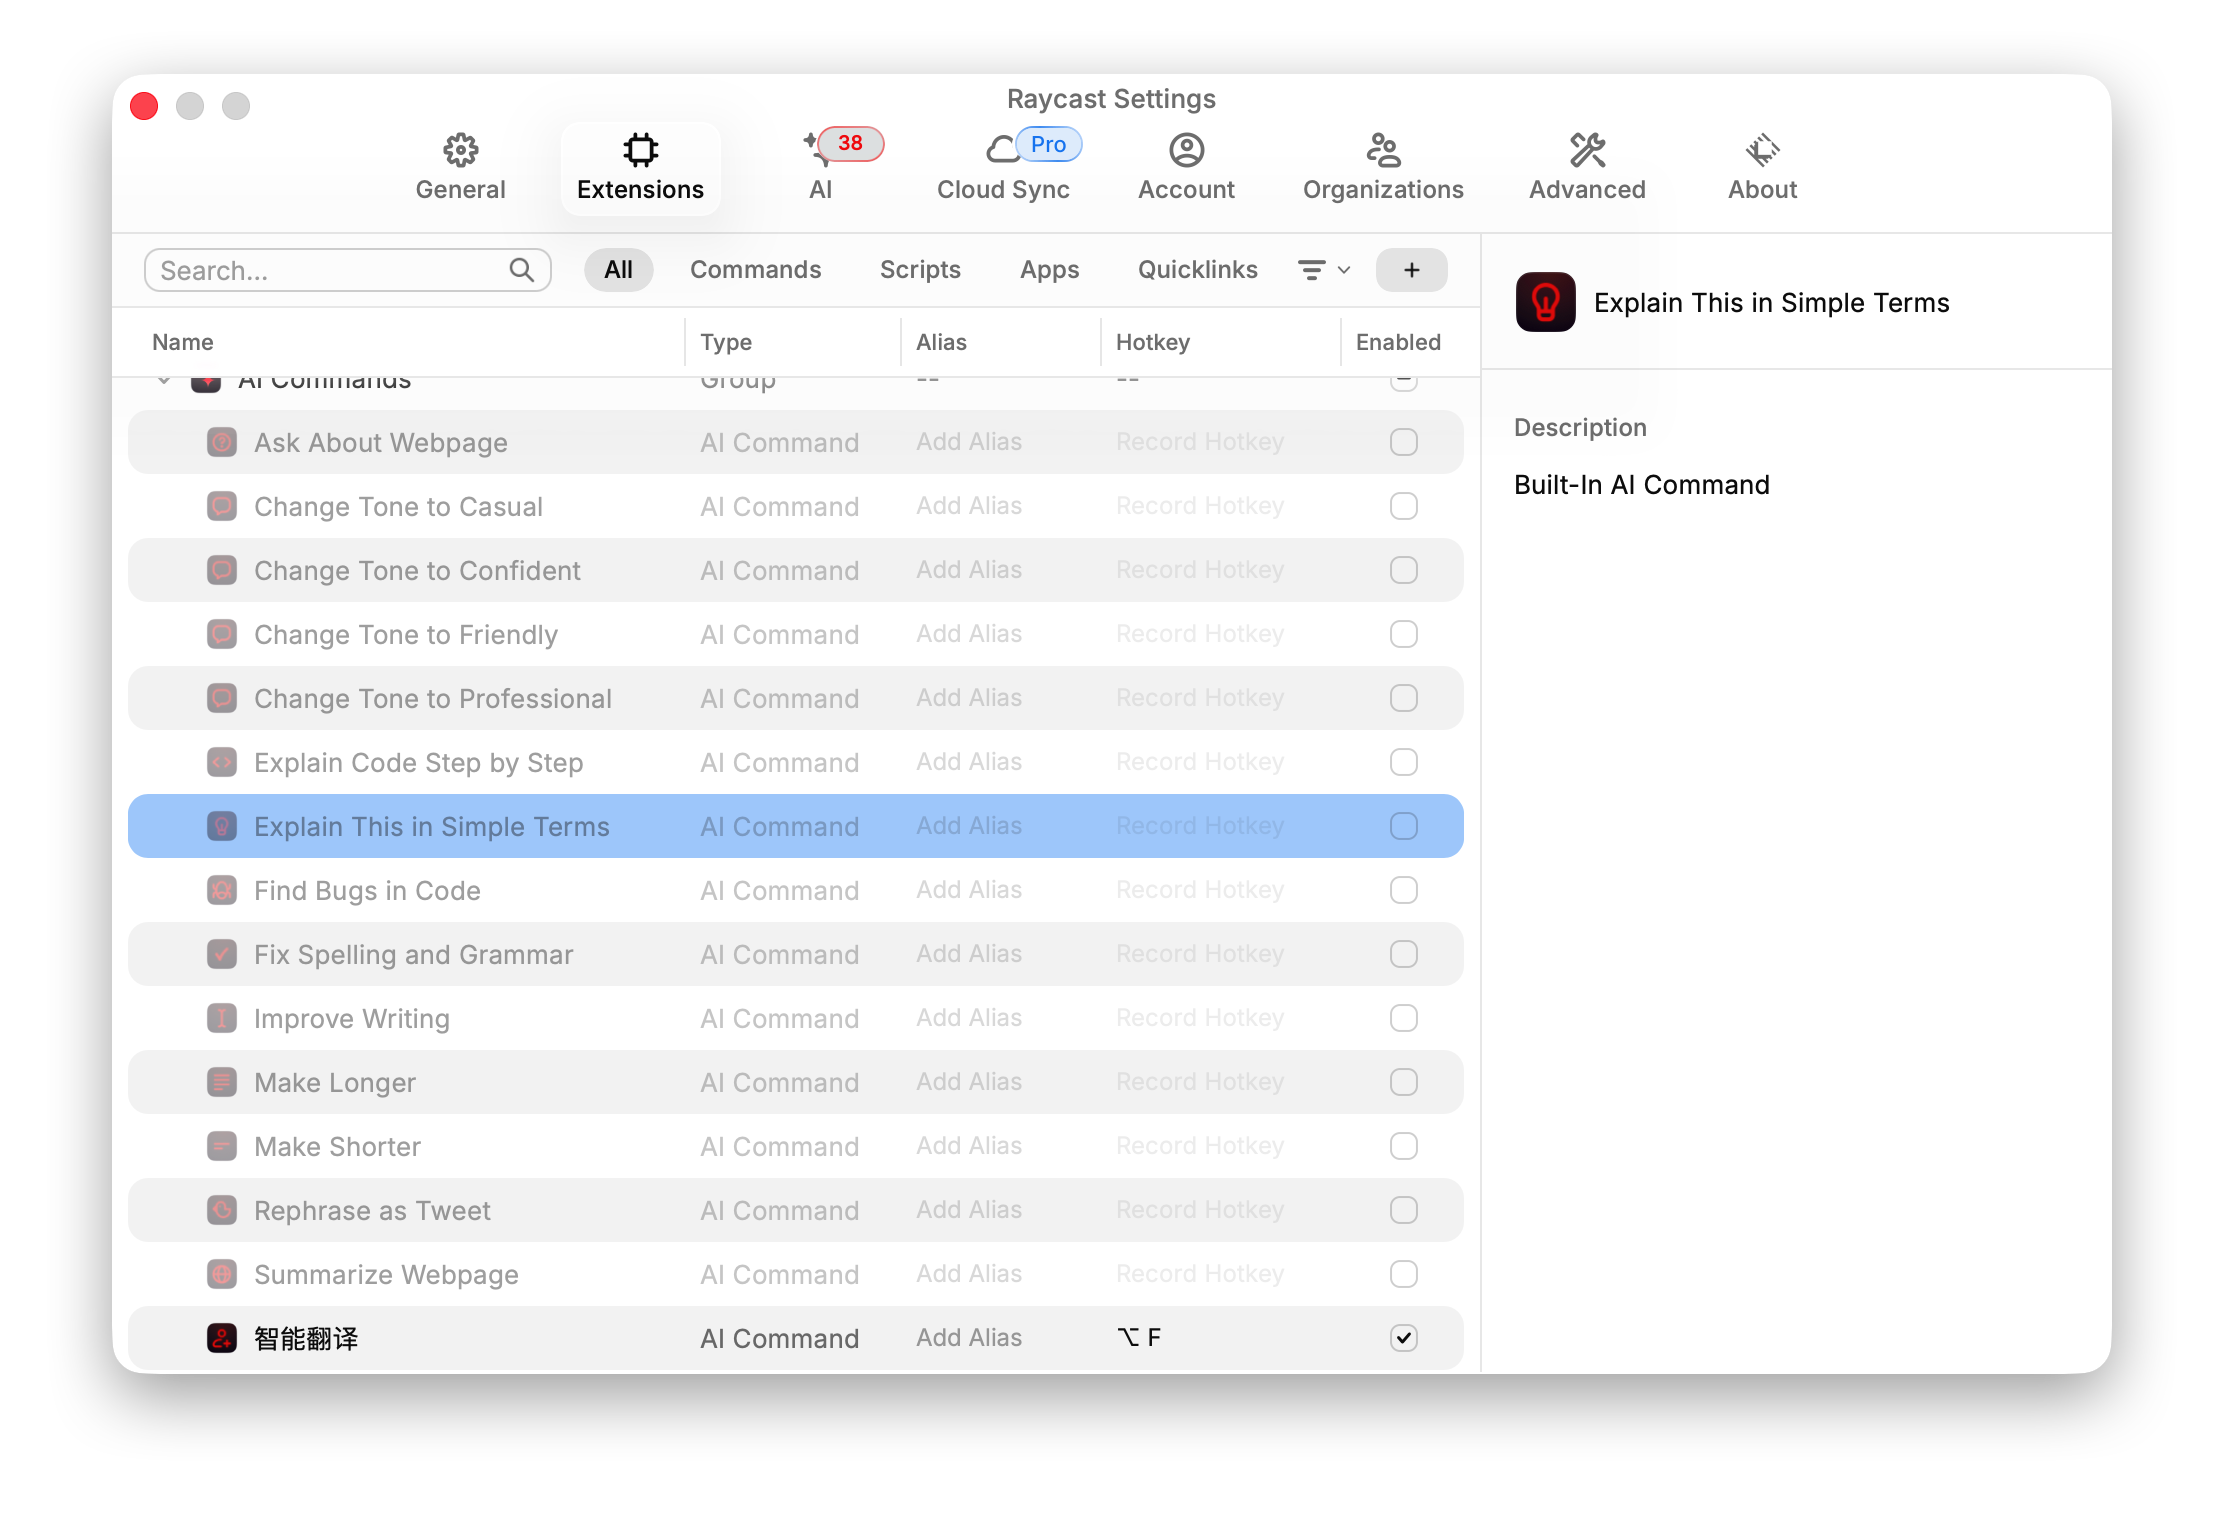The image size is (2224, 1524).
Task: Enable Change Tone to Casual checkbox
Action: (x=1404, y=506)
